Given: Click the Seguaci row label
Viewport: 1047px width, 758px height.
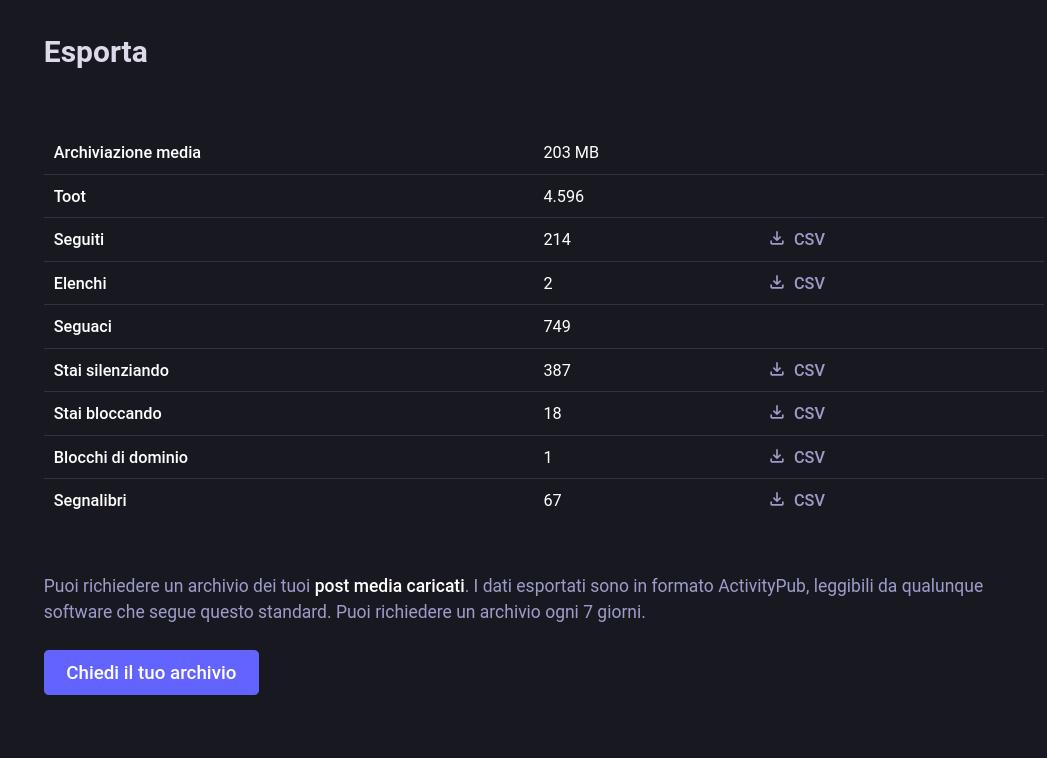Looking at the screenshot, I should [83, 327].
